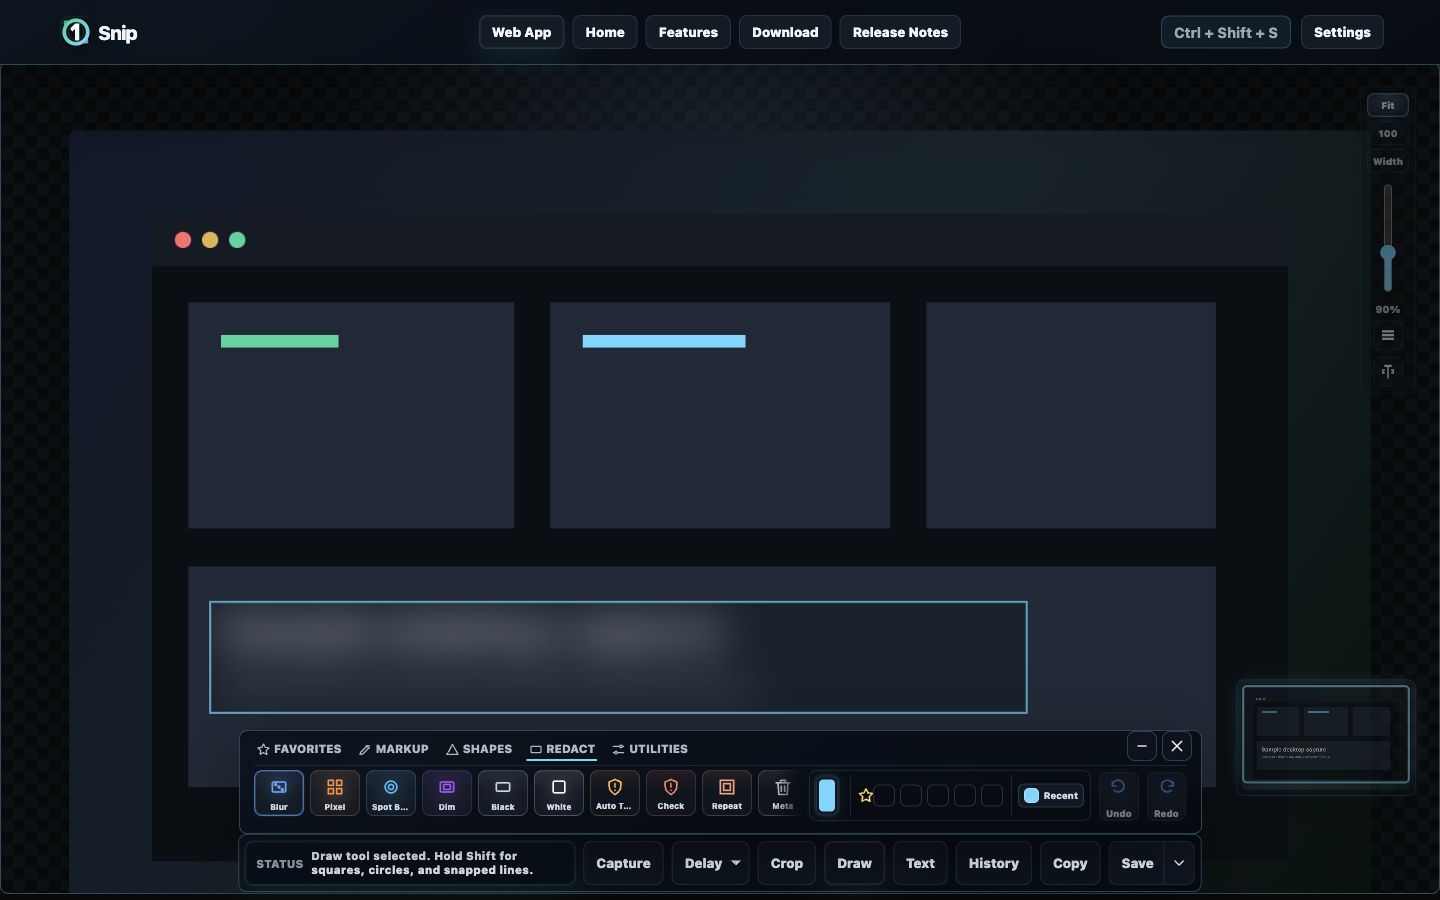Set zoom to 100
1440x900 pixels.
(1388, 133)
